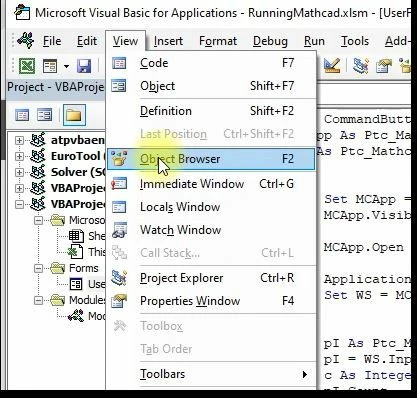
Task: Open the Debug menu
Action: pyautogui.click(x=270, y=41)
